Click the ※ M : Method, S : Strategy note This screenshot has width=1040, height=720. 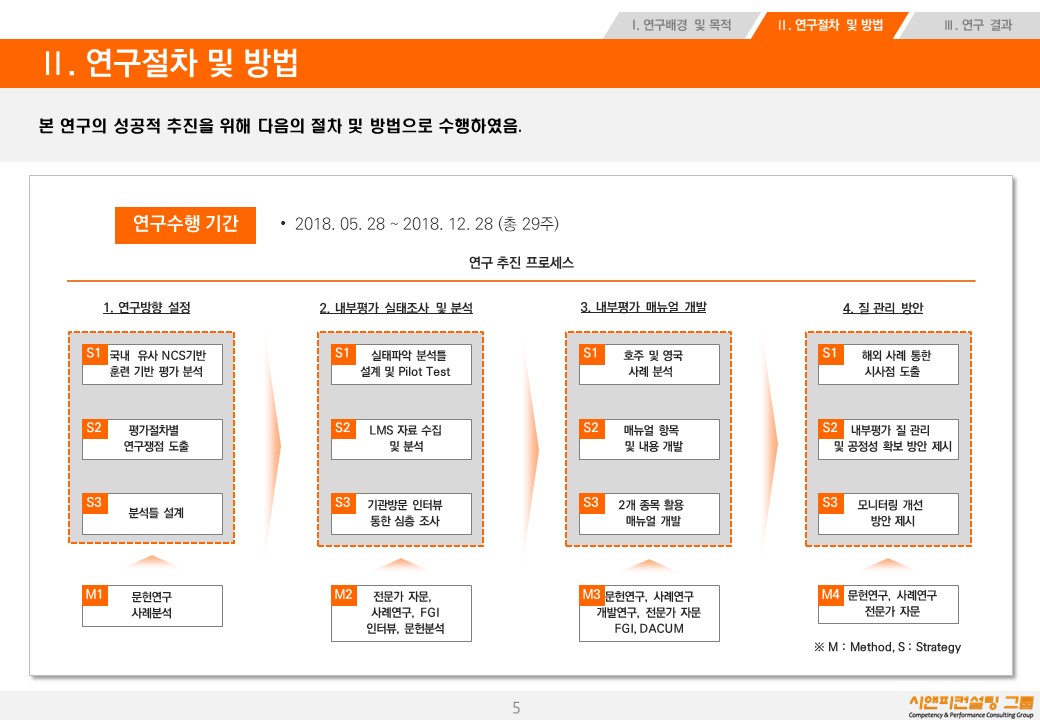coord(887,647)
